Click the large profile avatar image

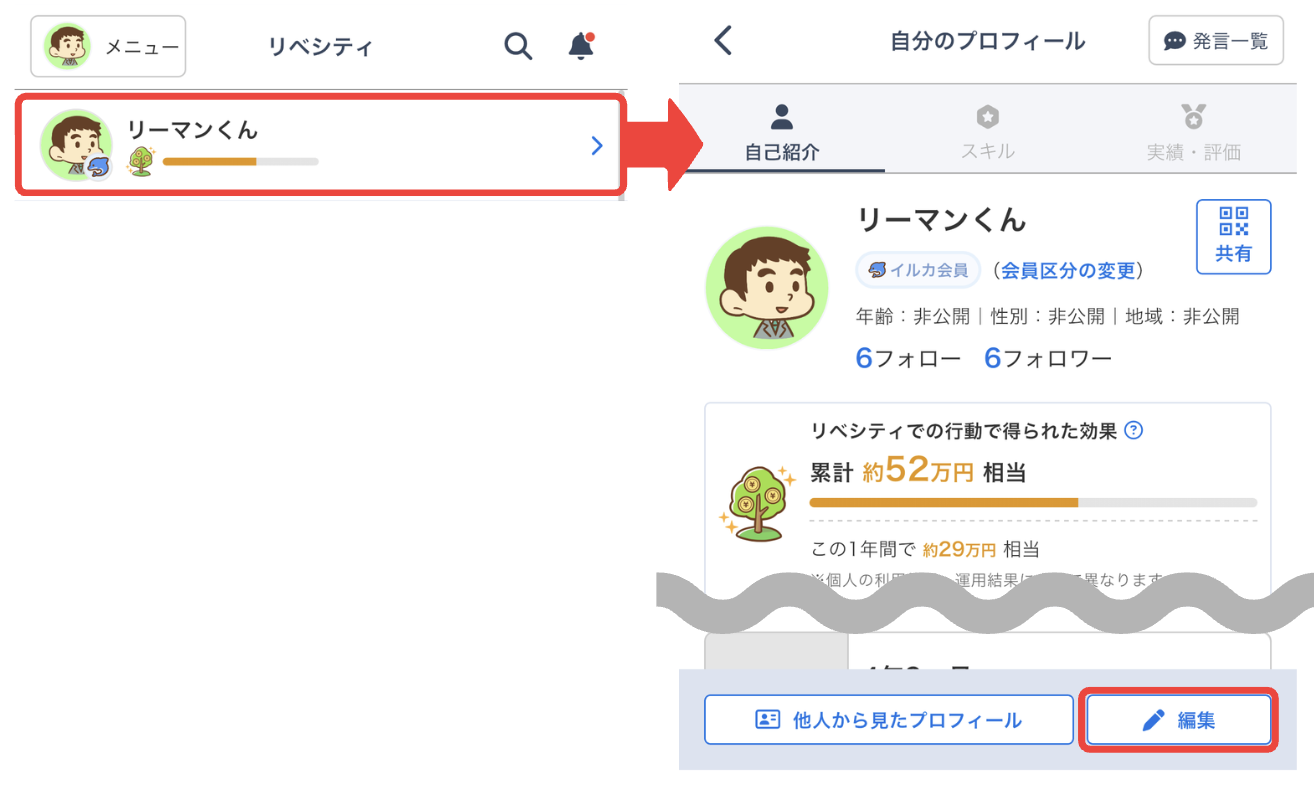point(767,288)
